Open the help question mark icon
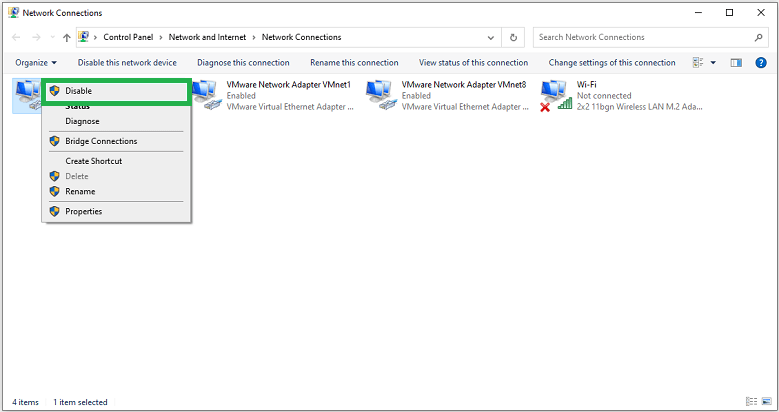 (761, 63)
